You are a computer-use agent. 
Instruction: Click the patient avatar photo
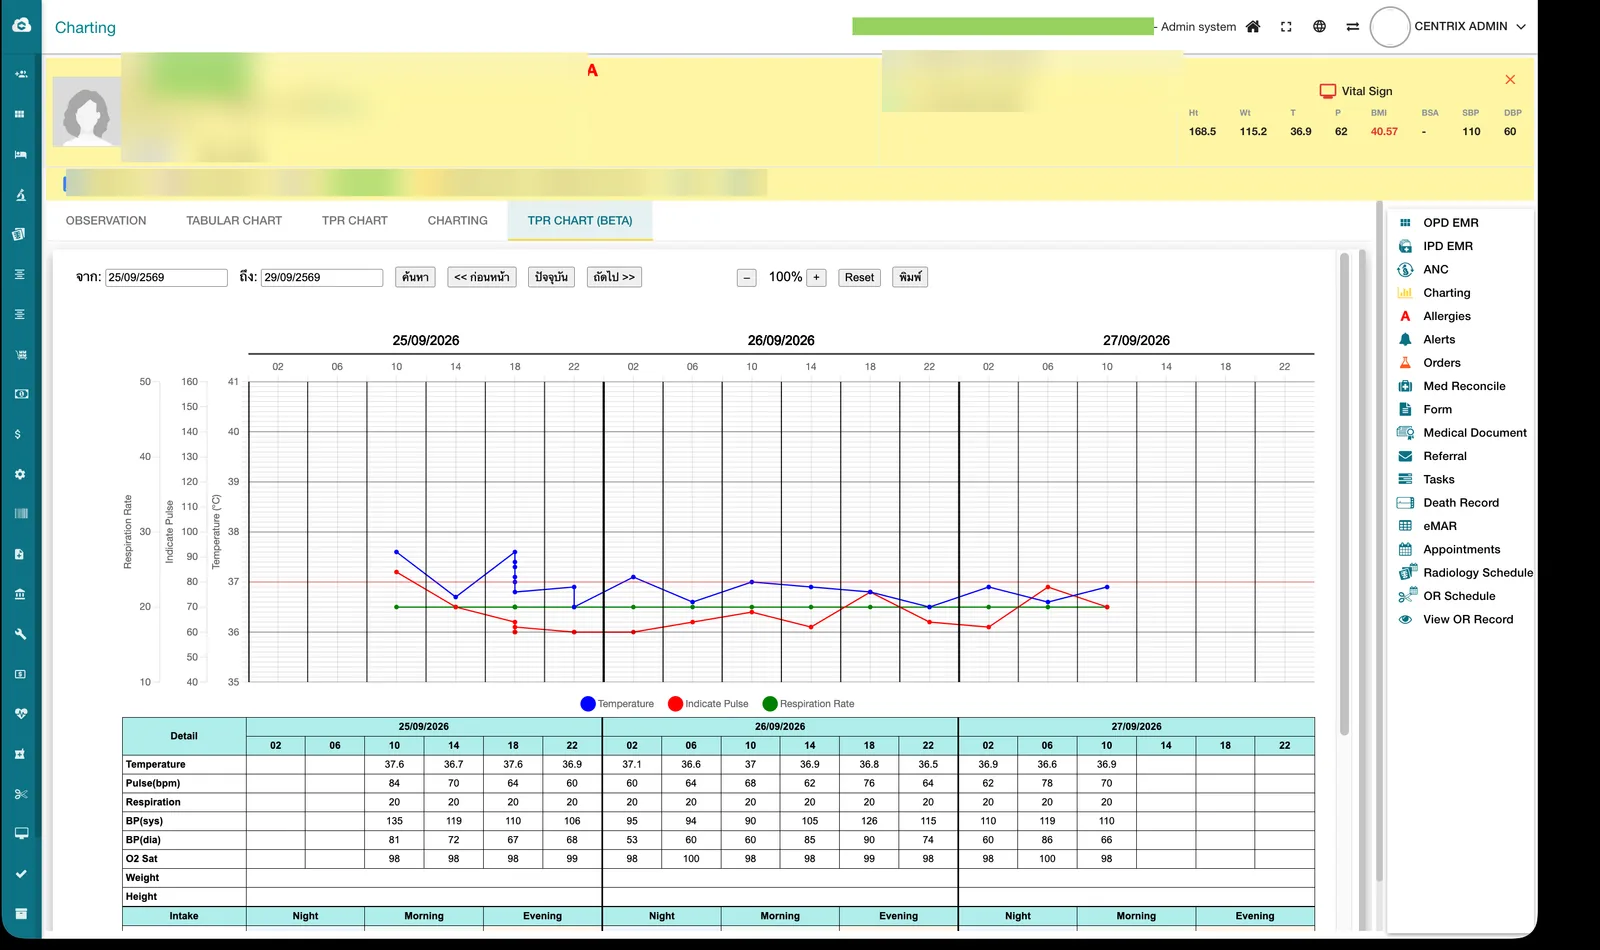click(x=87, y=112)
